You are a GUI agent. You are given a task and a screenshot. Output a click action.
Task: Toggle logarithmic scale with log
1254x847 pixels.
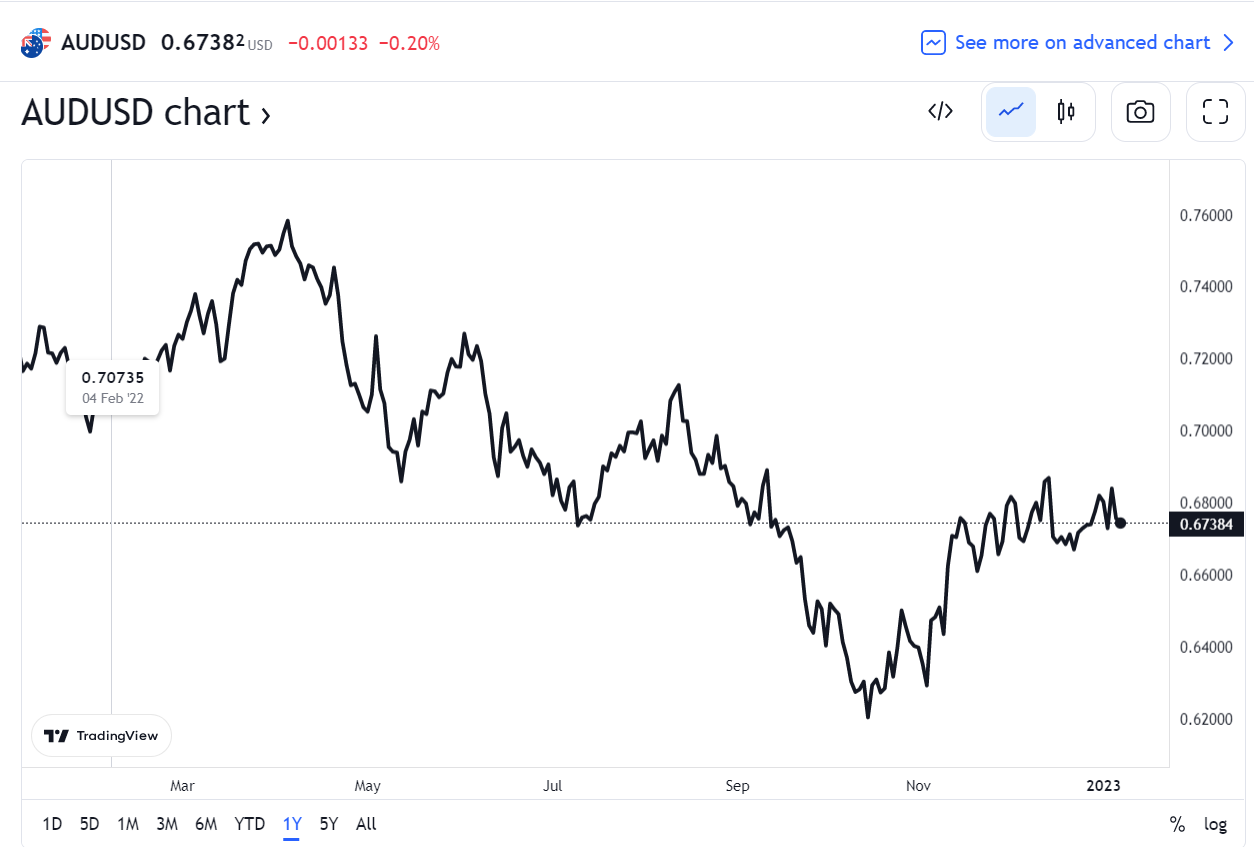tap(1215, 824)
